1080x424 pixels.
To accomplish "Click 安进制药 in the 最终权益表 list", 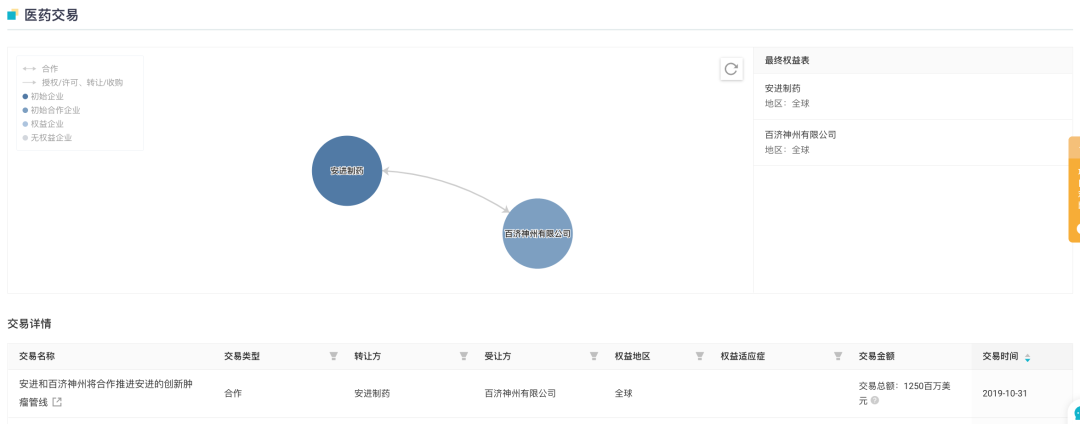I will tap(782, 88).
